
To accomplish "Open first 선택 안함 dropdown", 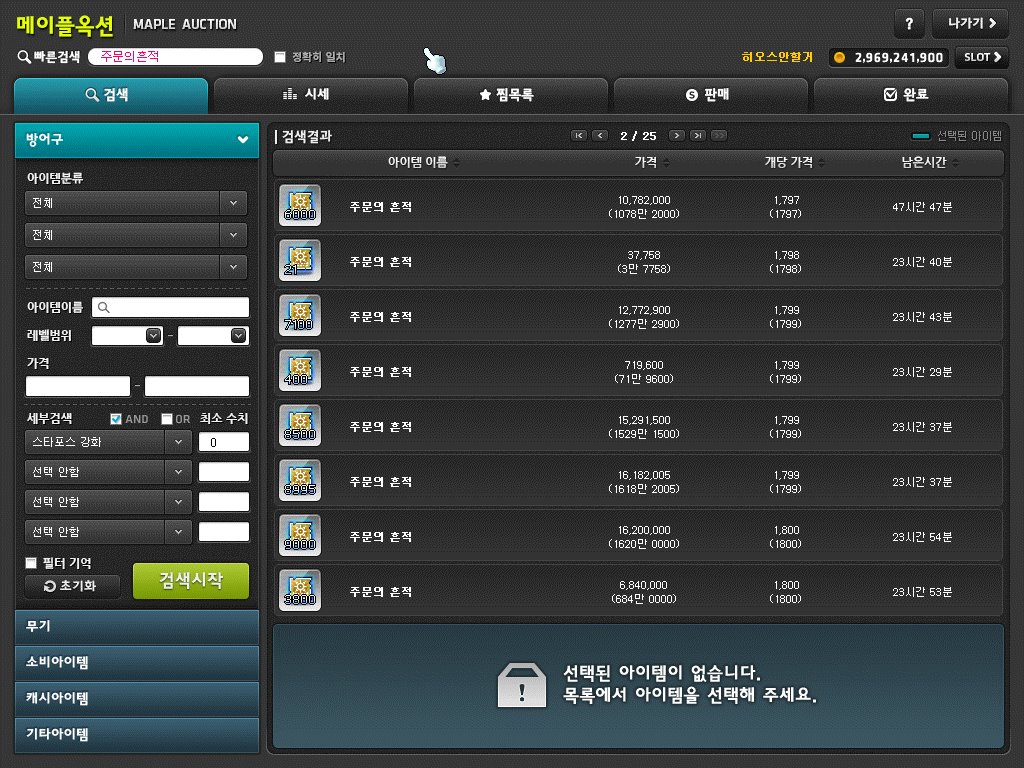I will [108, 472].
